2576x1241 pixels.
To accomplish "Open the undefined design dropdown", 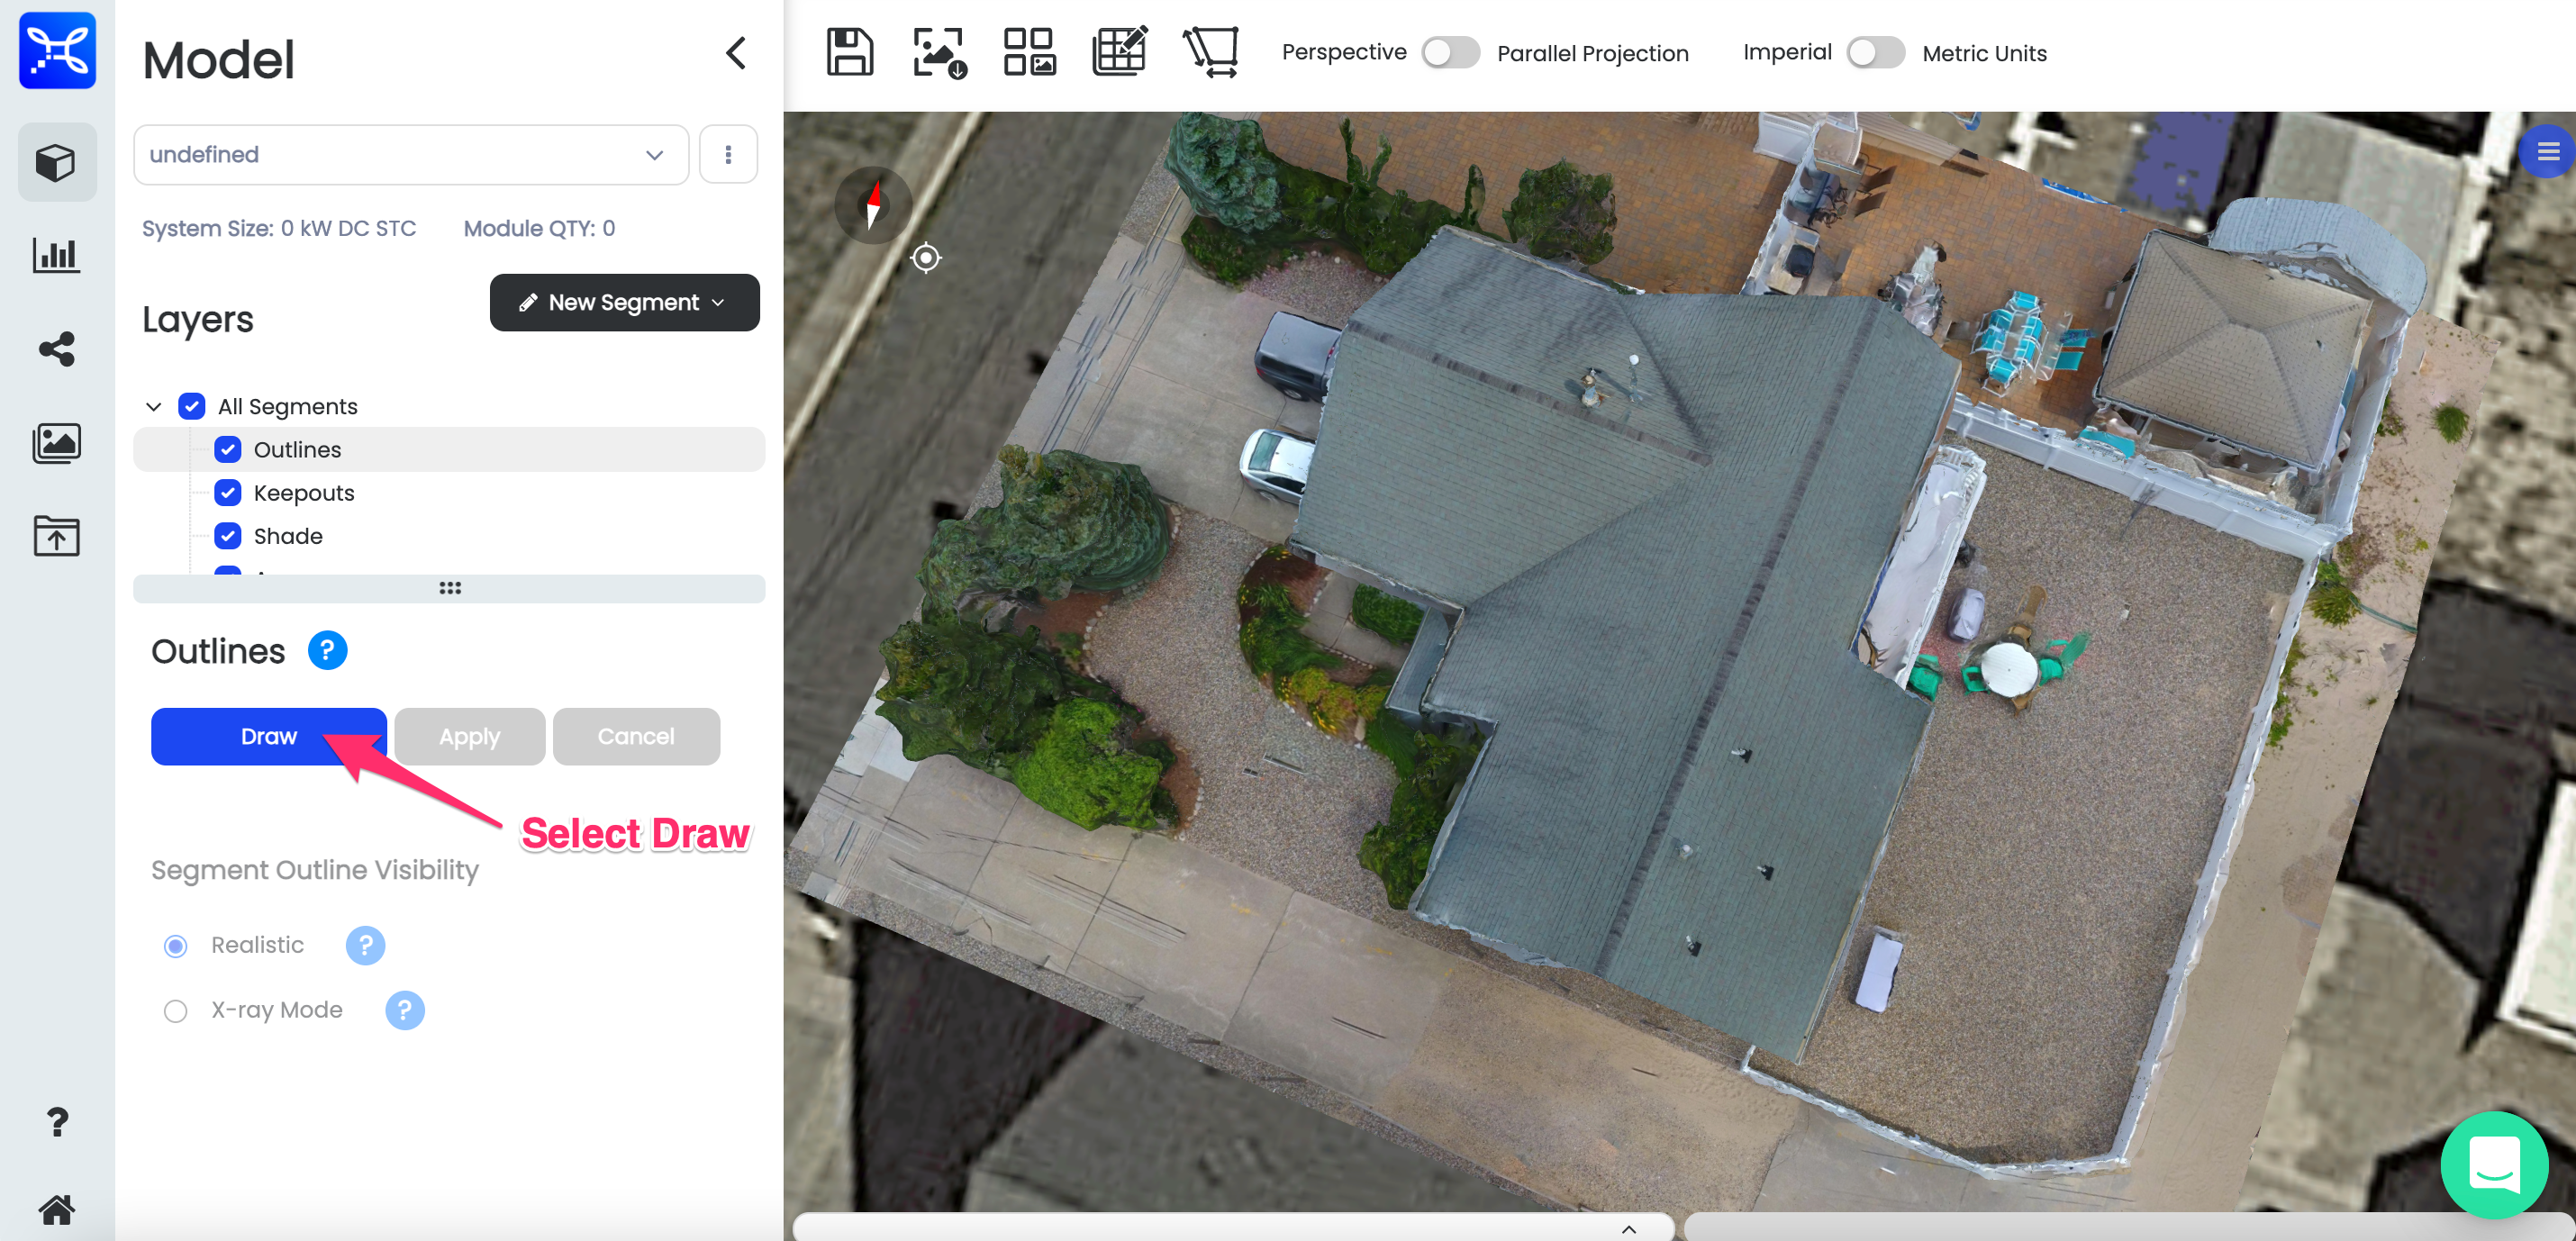I will coord(411,154).
